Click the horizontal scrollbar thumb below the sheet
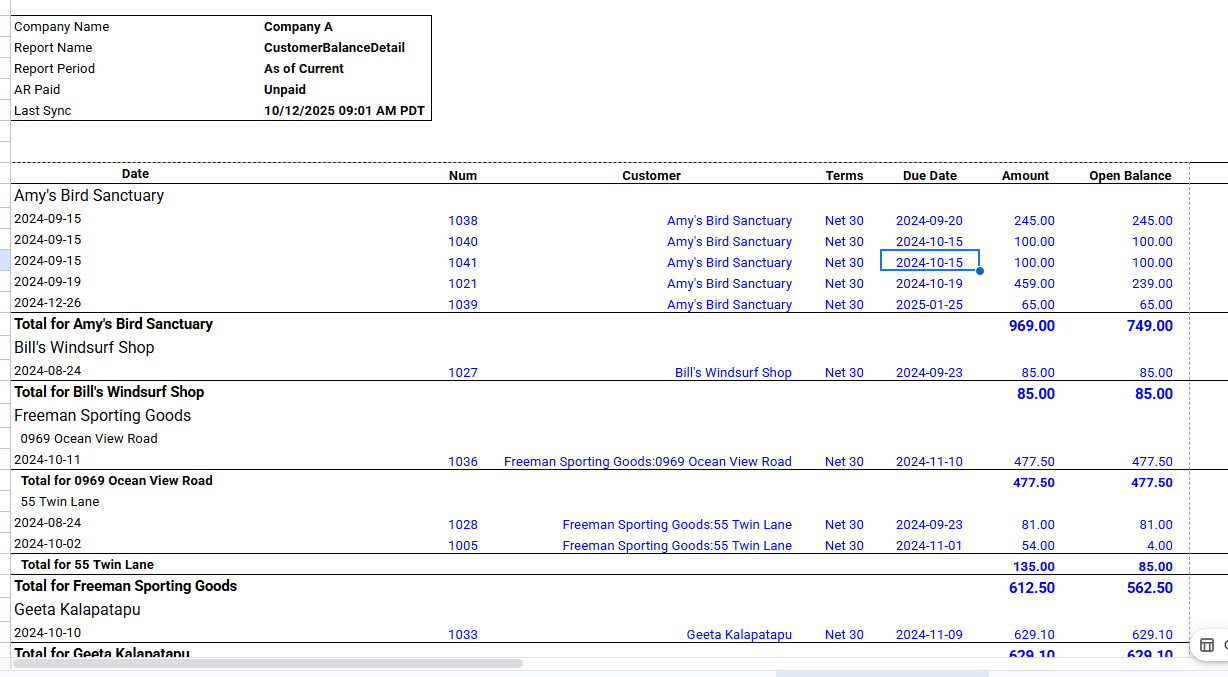The width and height of the screenshot is (1228, 677). (267, 663)
